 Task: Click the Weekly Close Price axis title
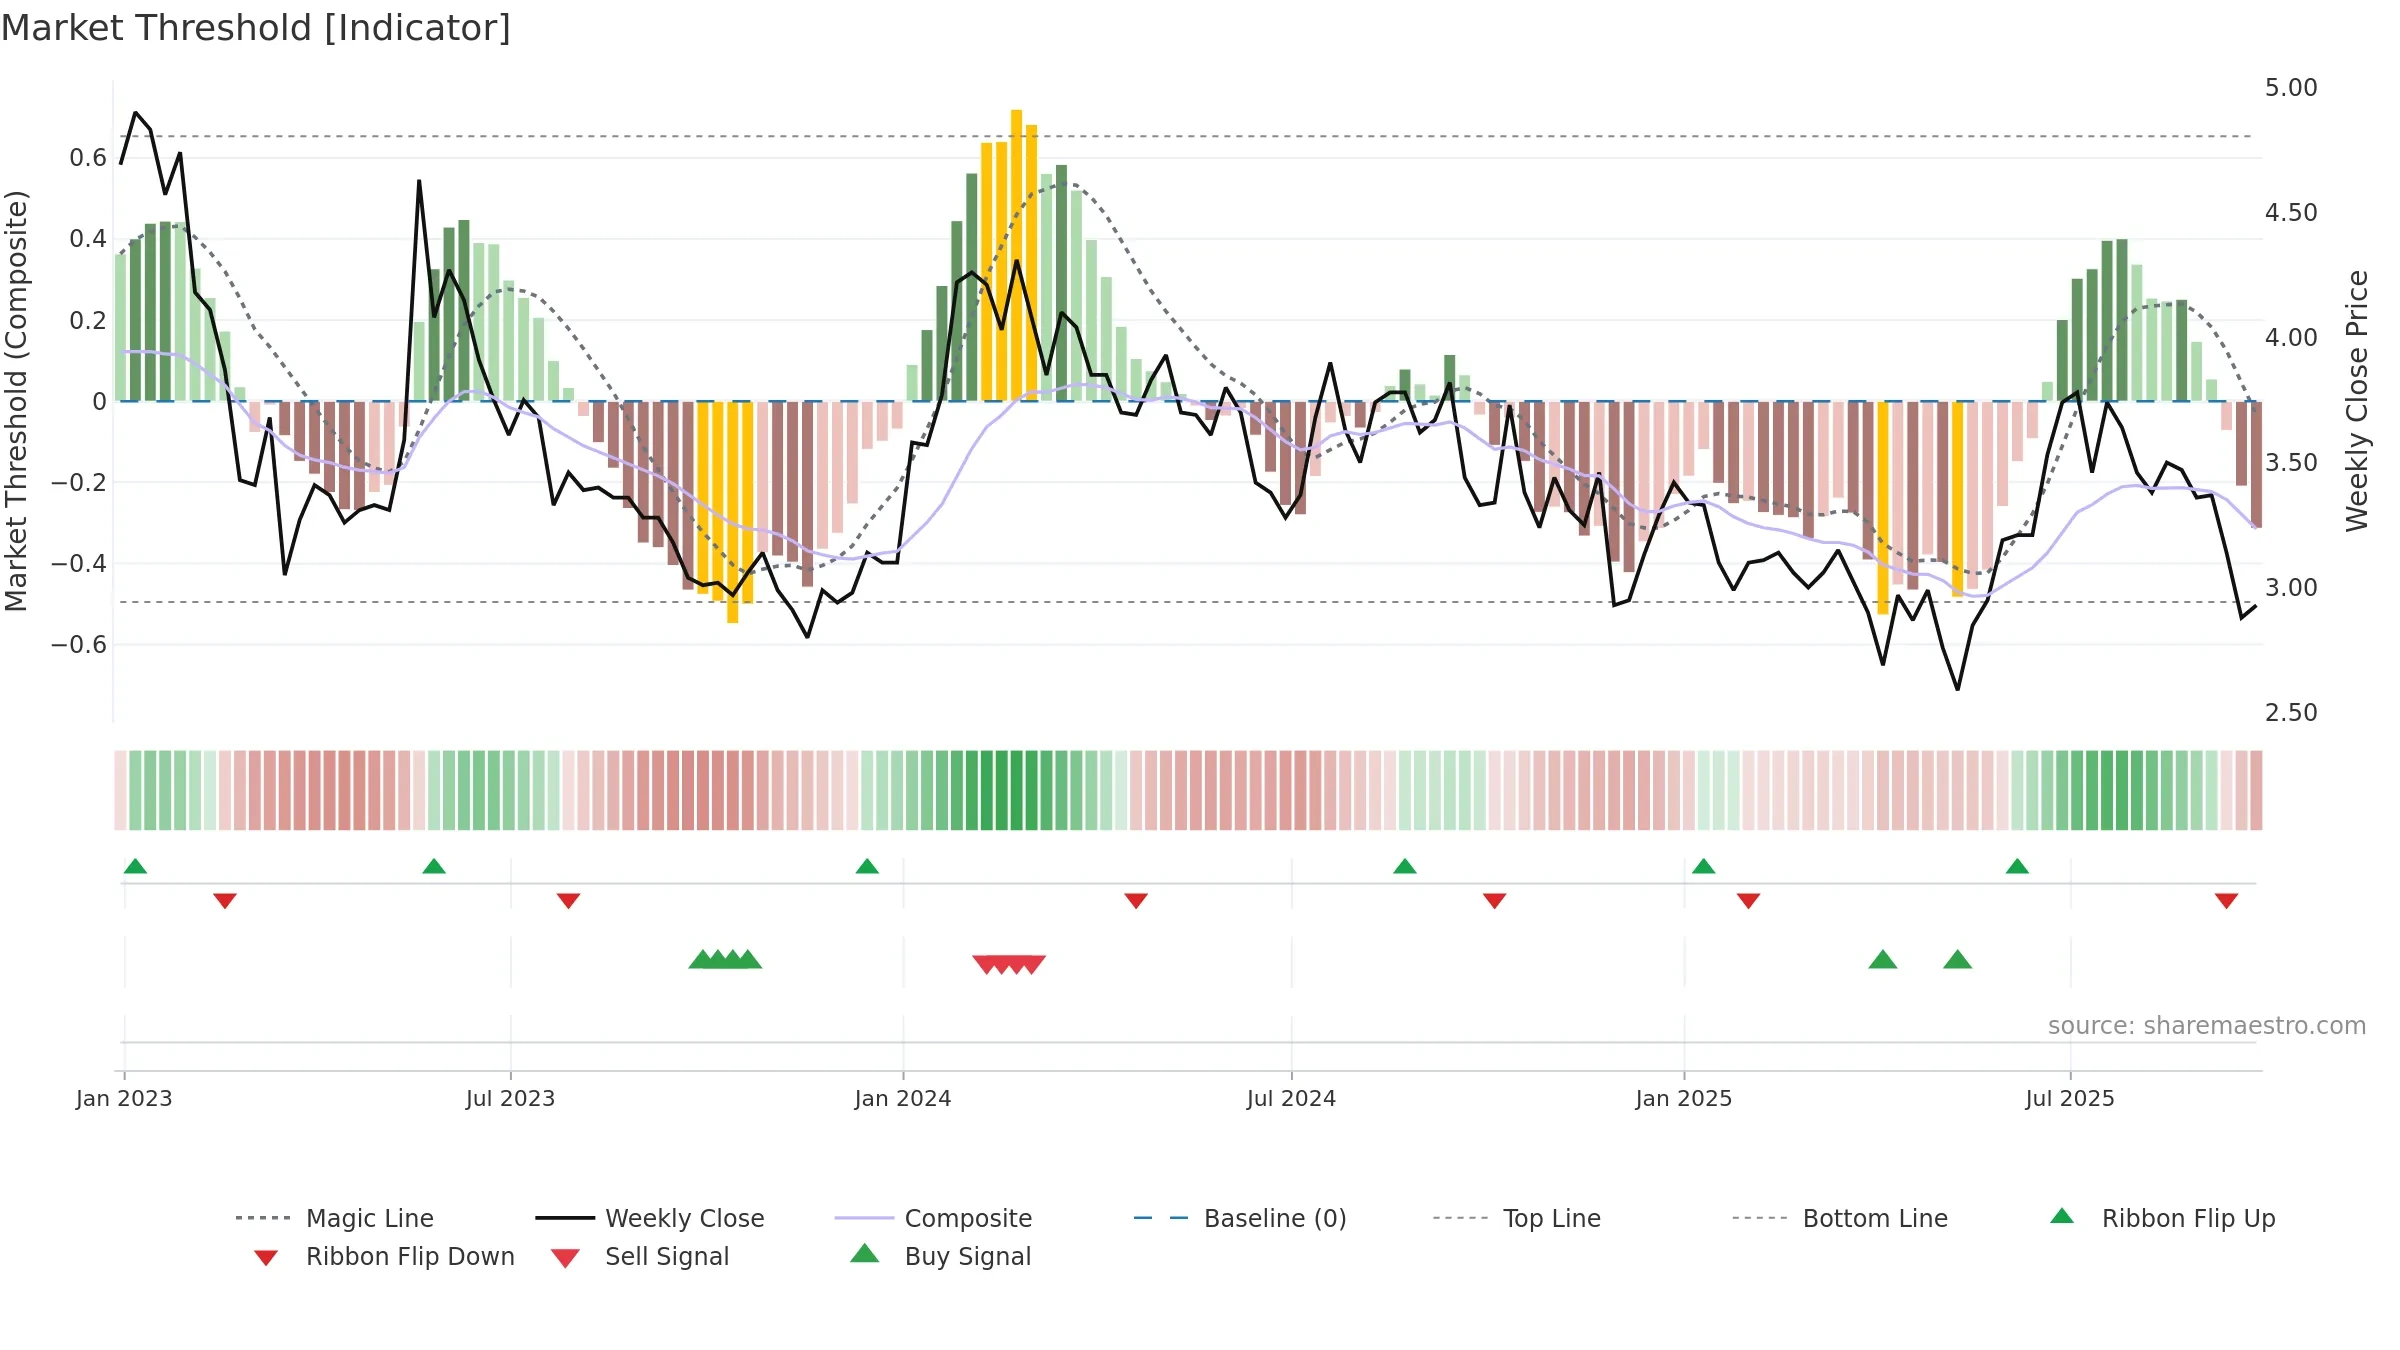point(2357,400)
